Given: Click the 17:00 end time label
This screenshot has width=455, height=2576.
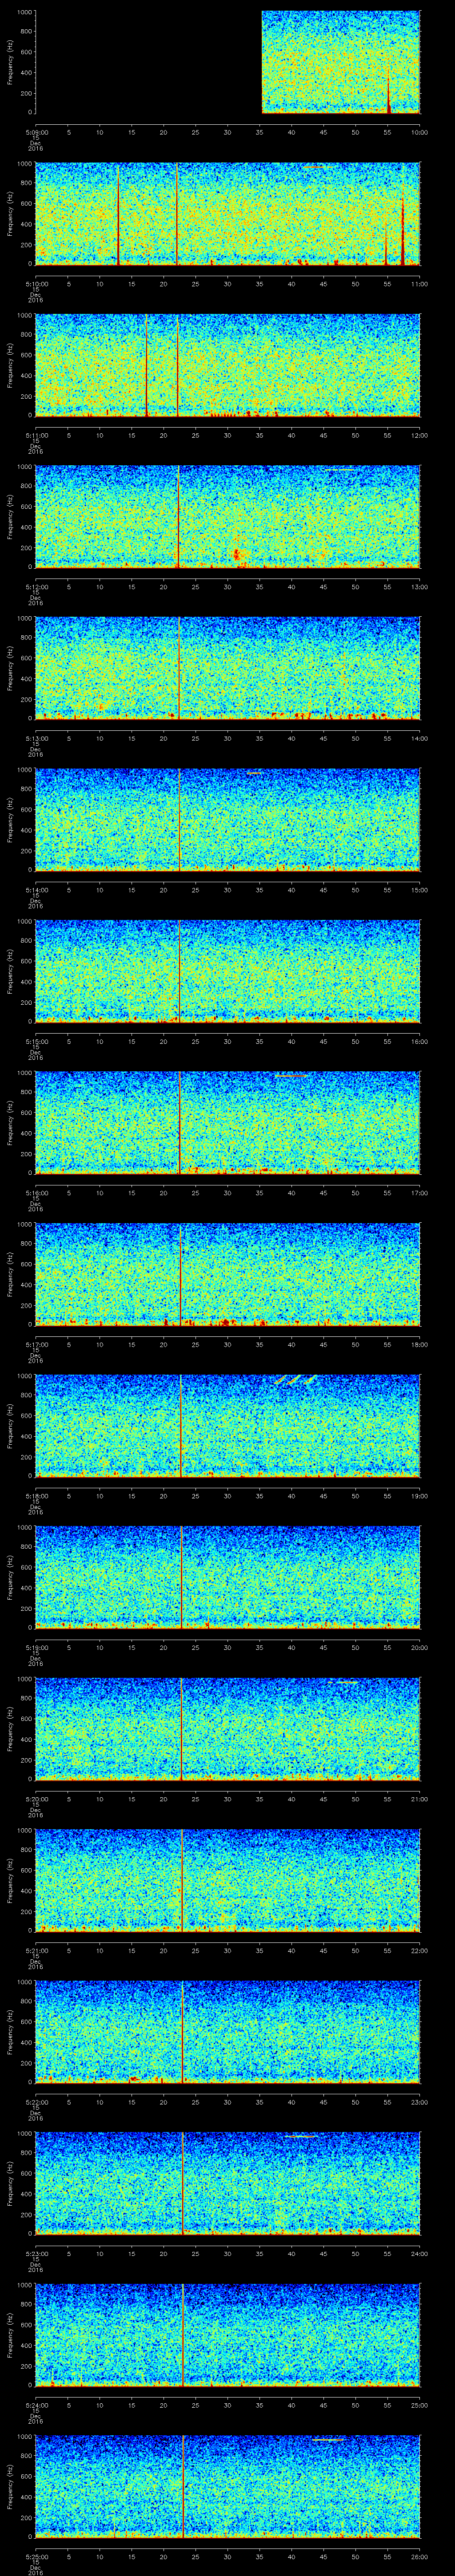Looking at the screenshot, I should [x=419, y=1192].
